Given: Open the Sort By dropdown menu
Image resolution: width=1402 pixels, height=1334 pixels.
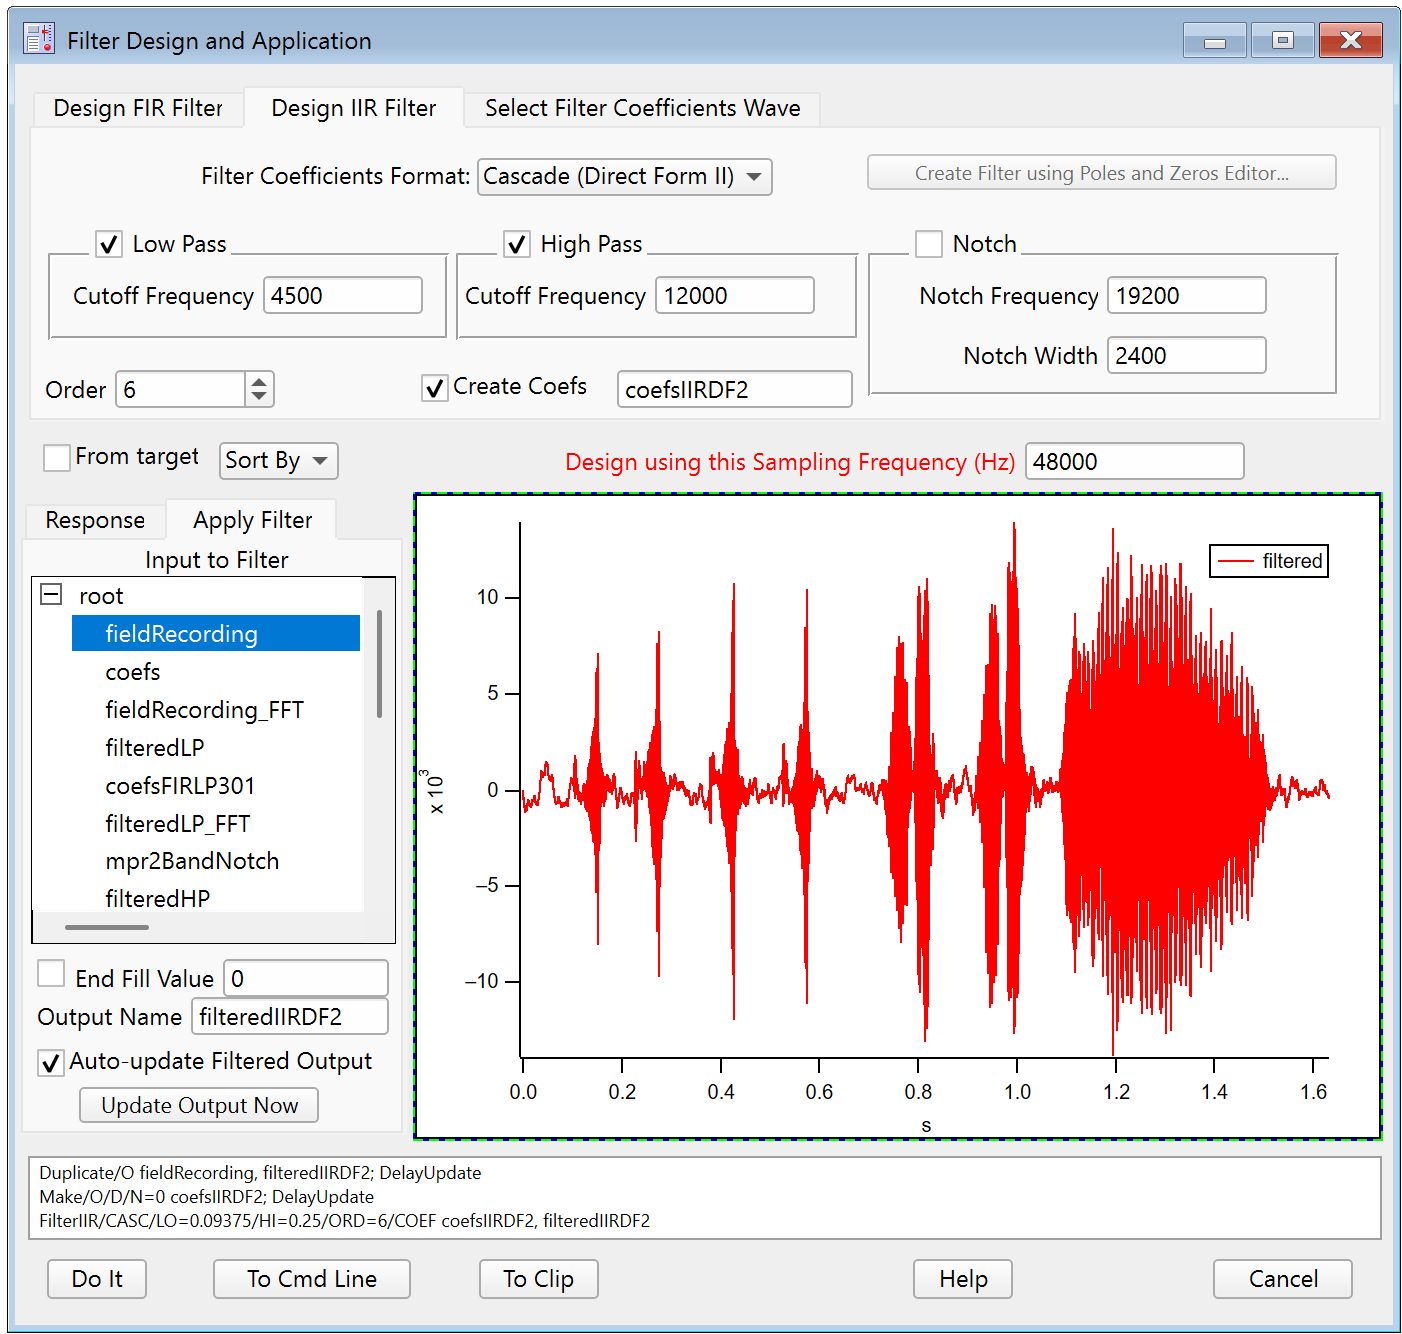Looking at the screenshot, I should pyautogui.click(x=278, y=461).
